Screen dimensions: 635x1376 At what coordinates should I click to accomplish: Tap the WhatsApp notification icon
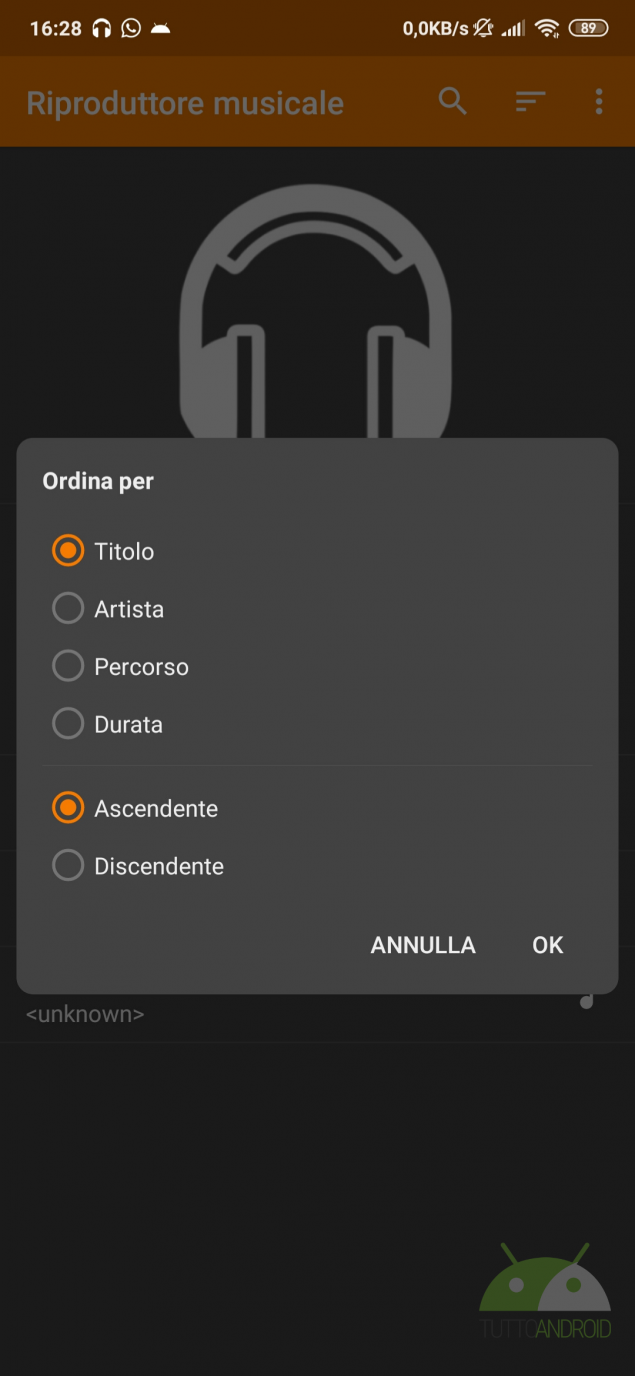pyautogui.click(x=131, y=28)
